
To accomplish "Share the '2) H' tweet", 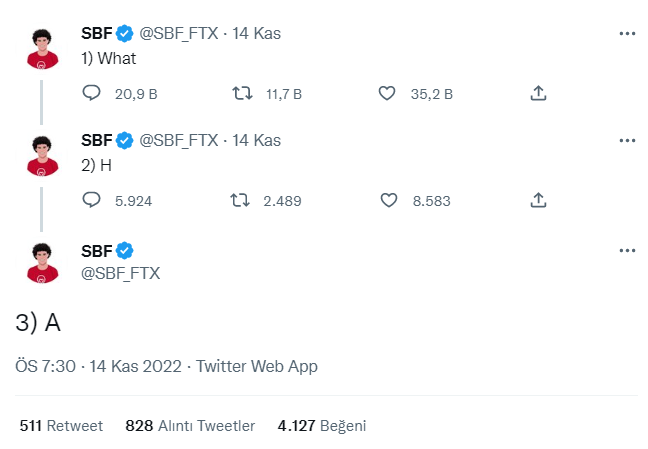I will pyautogui.click(x=538, y=200).
